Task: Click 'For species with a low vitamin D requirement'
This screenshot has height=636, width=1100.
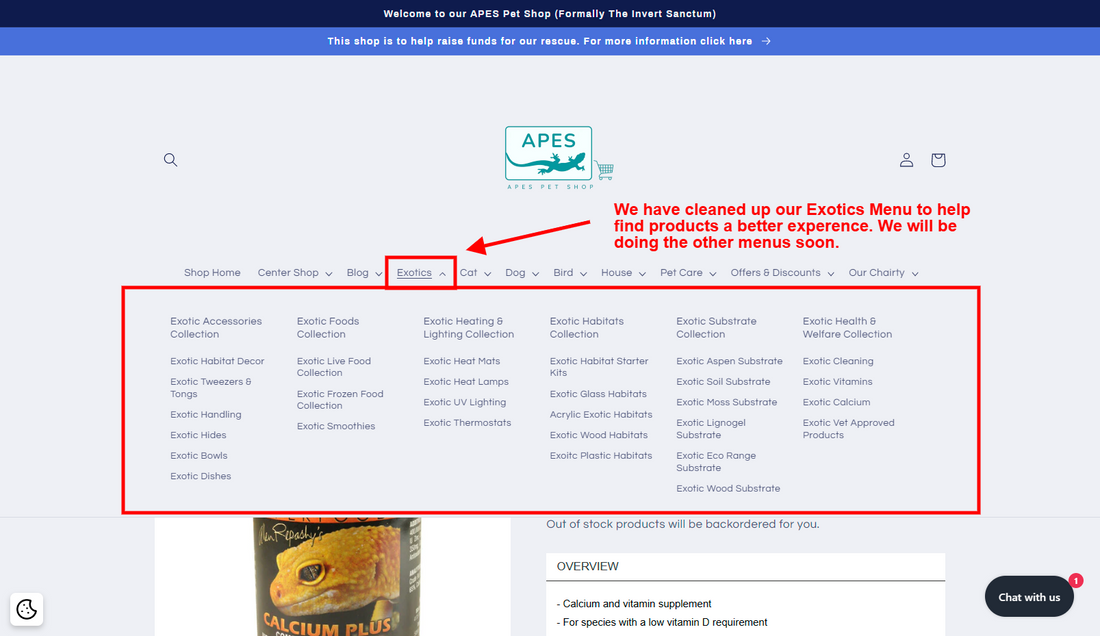Action: [662, 622]
